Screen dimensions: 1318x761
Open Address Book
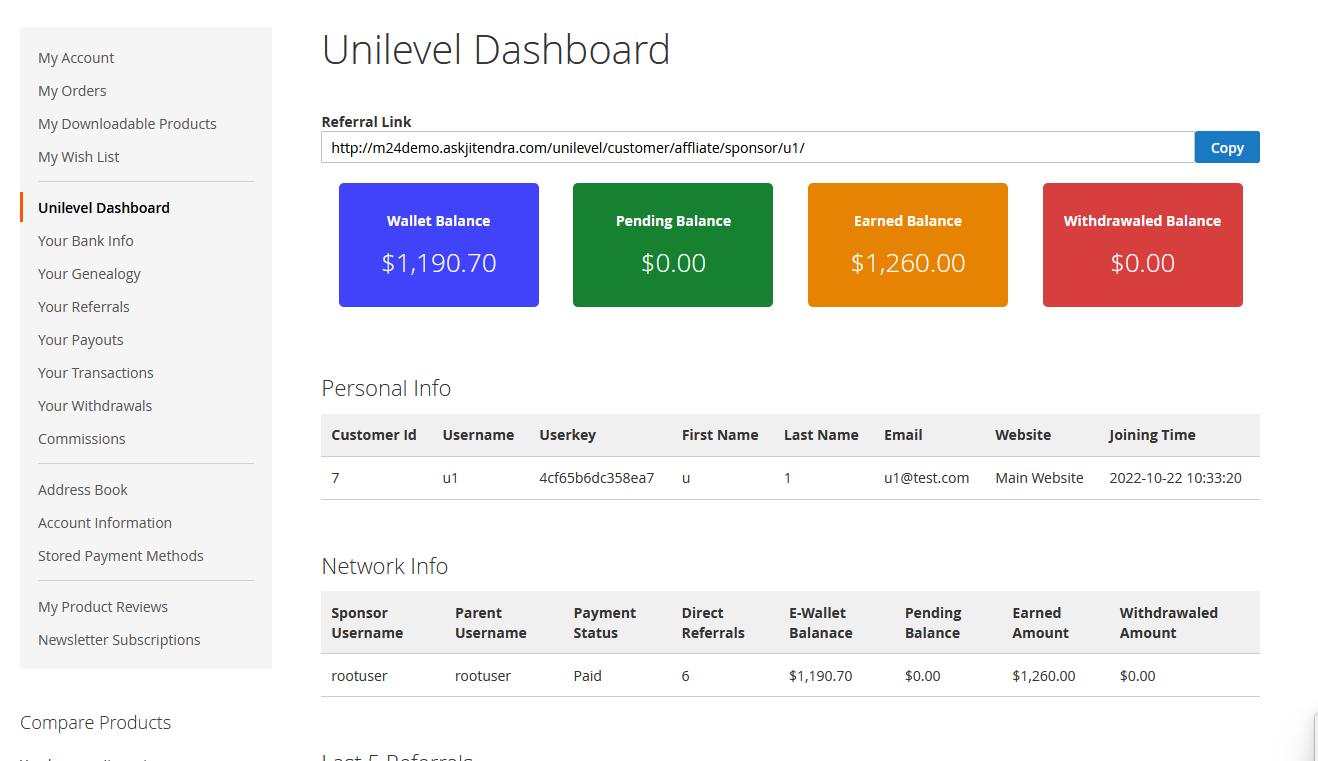tap(83, 490)
